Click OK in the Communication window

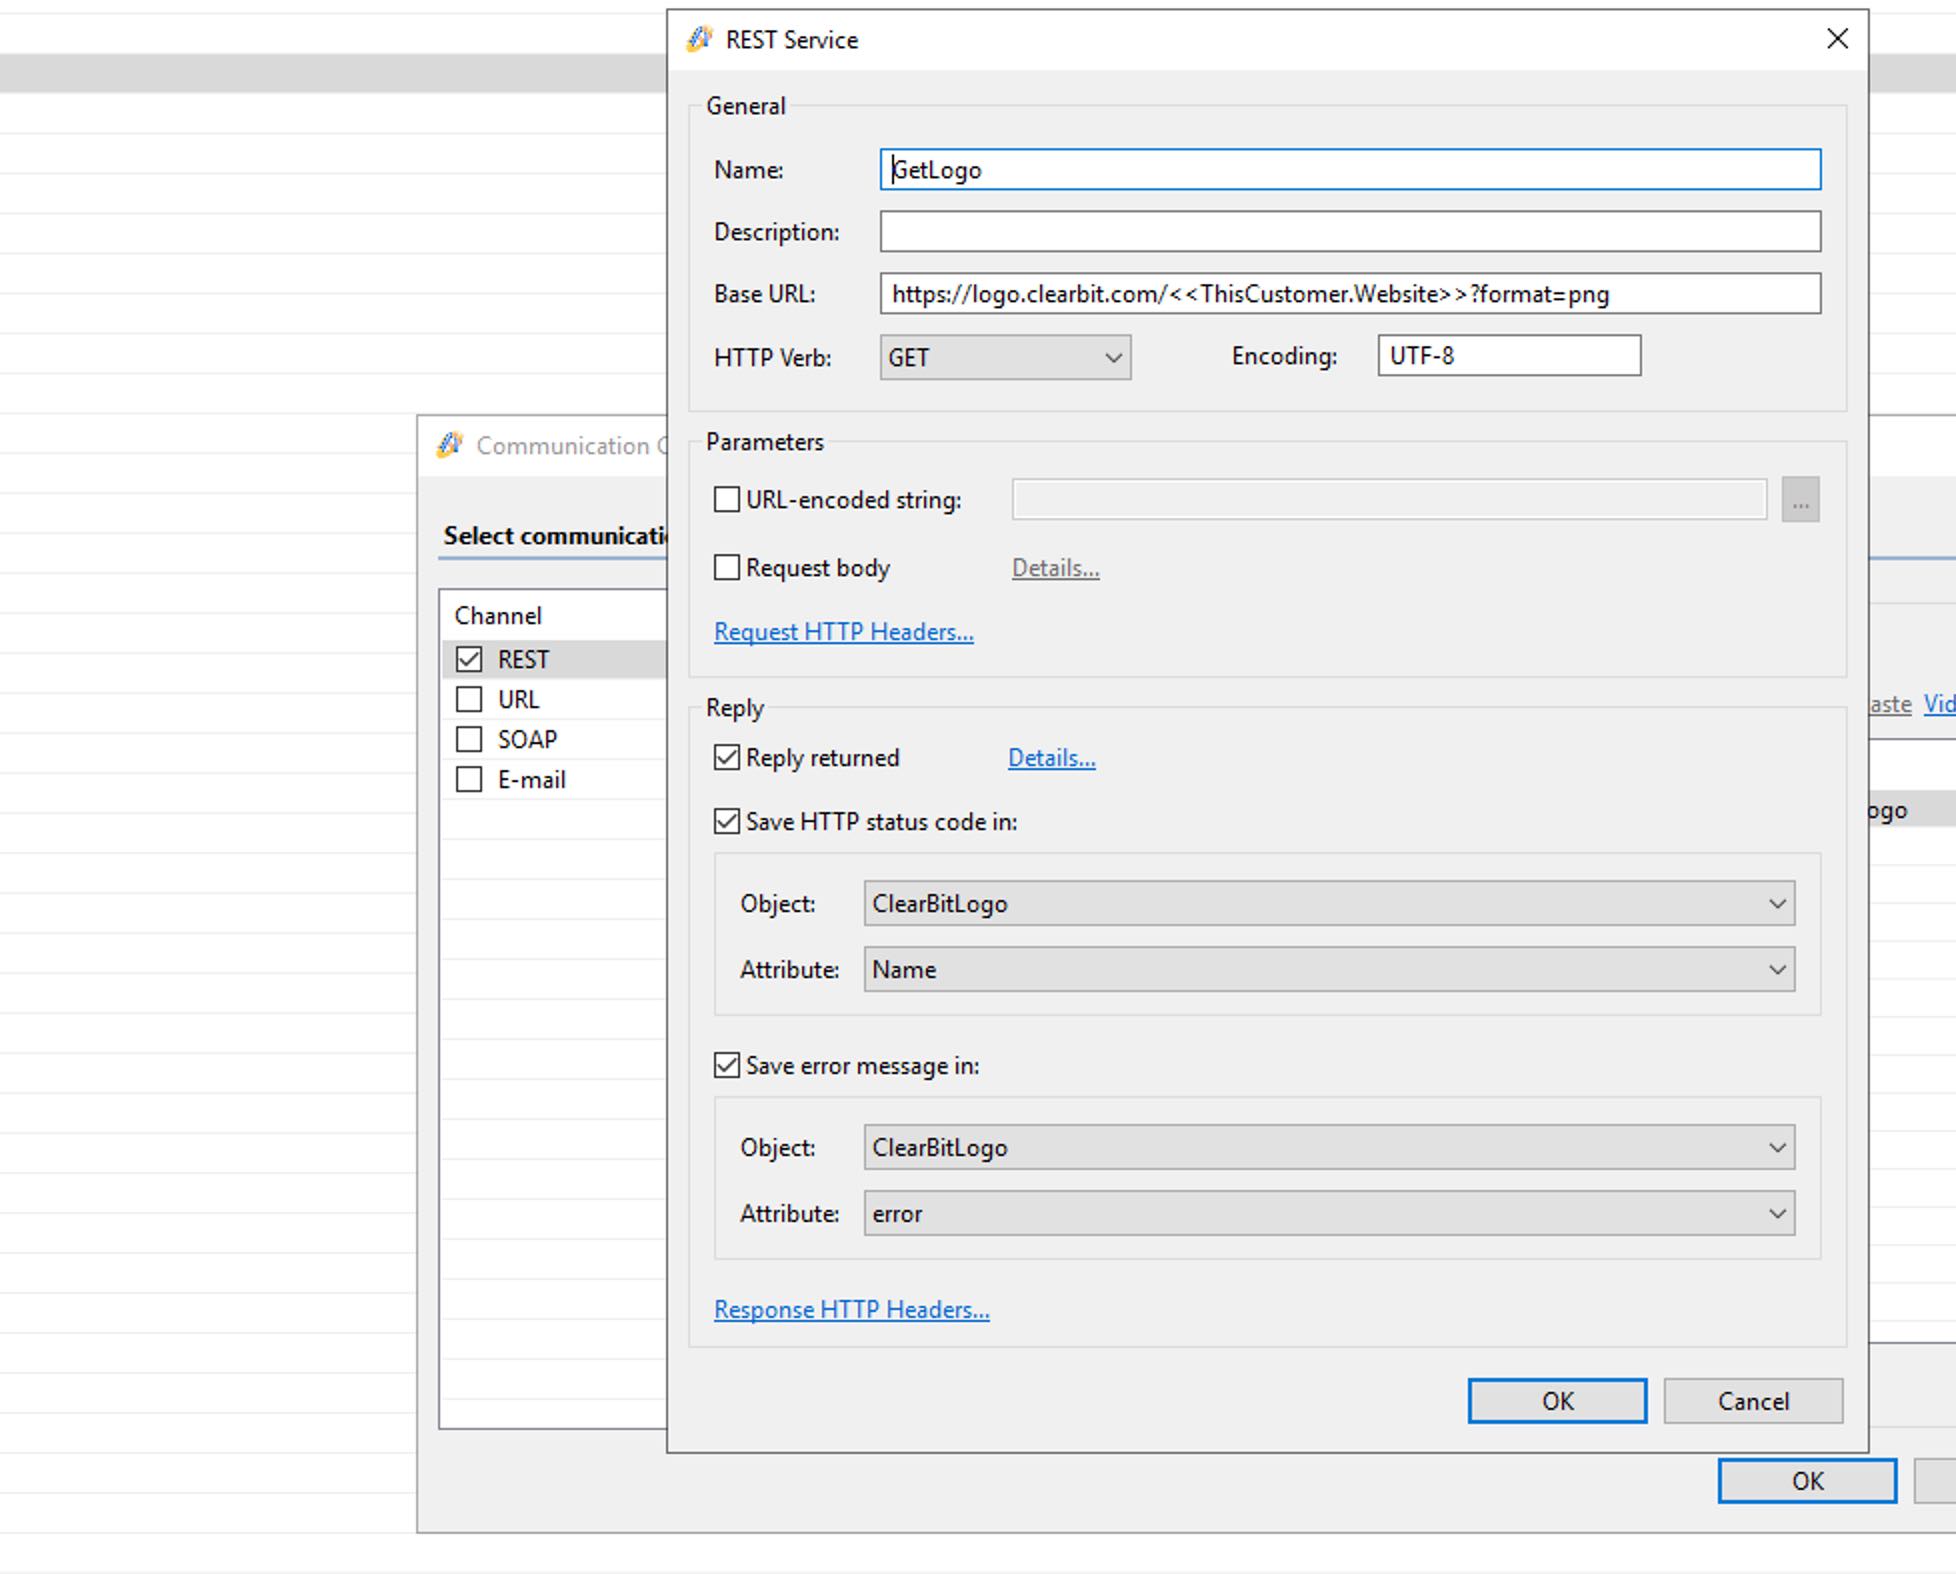1807,1481
